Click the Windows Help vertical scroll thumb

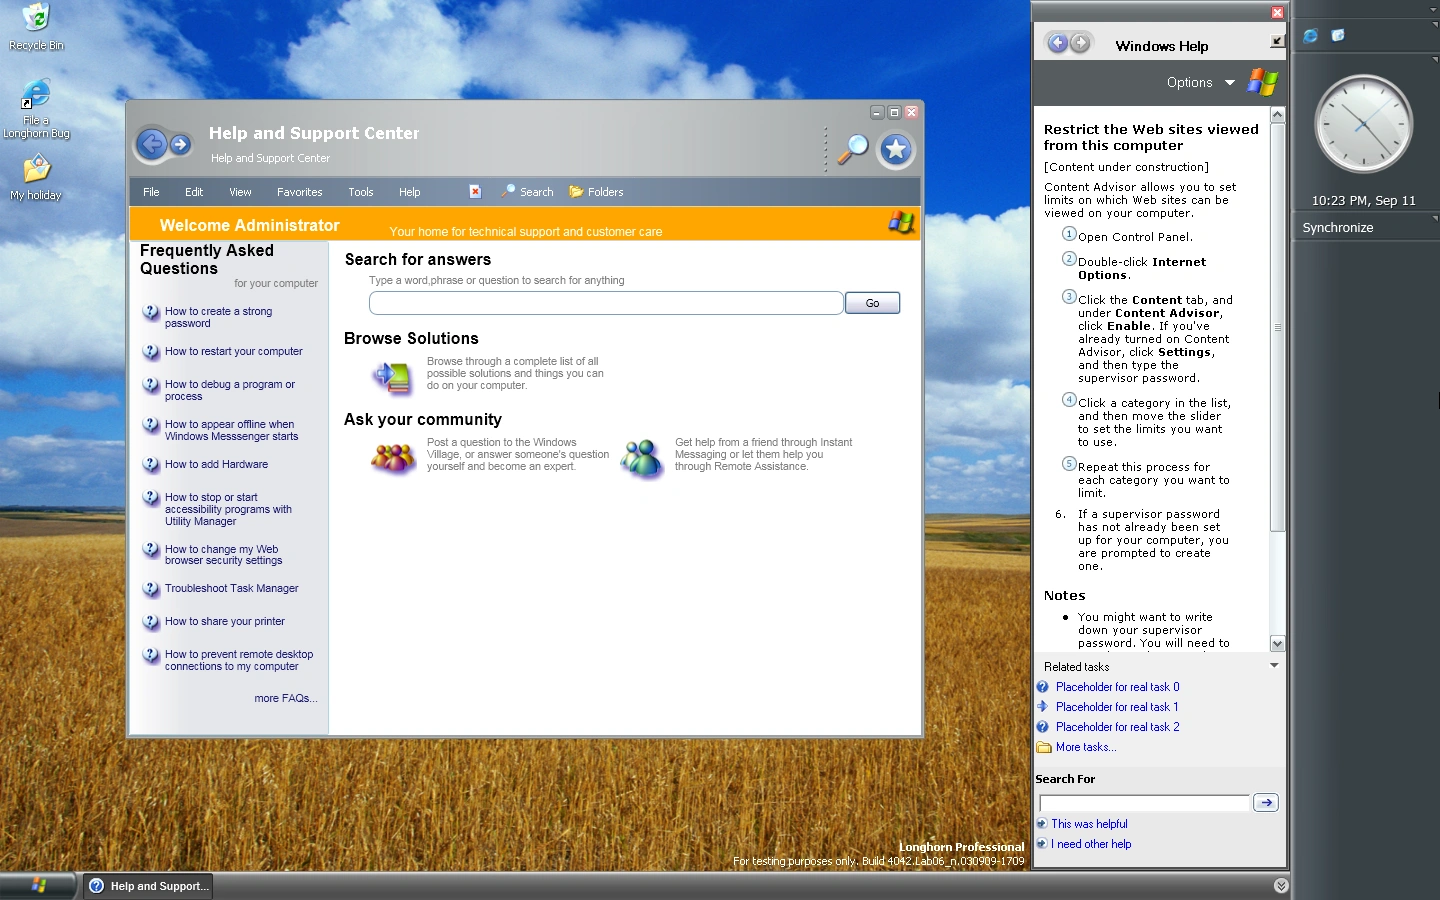click(x=1277, y=328)
